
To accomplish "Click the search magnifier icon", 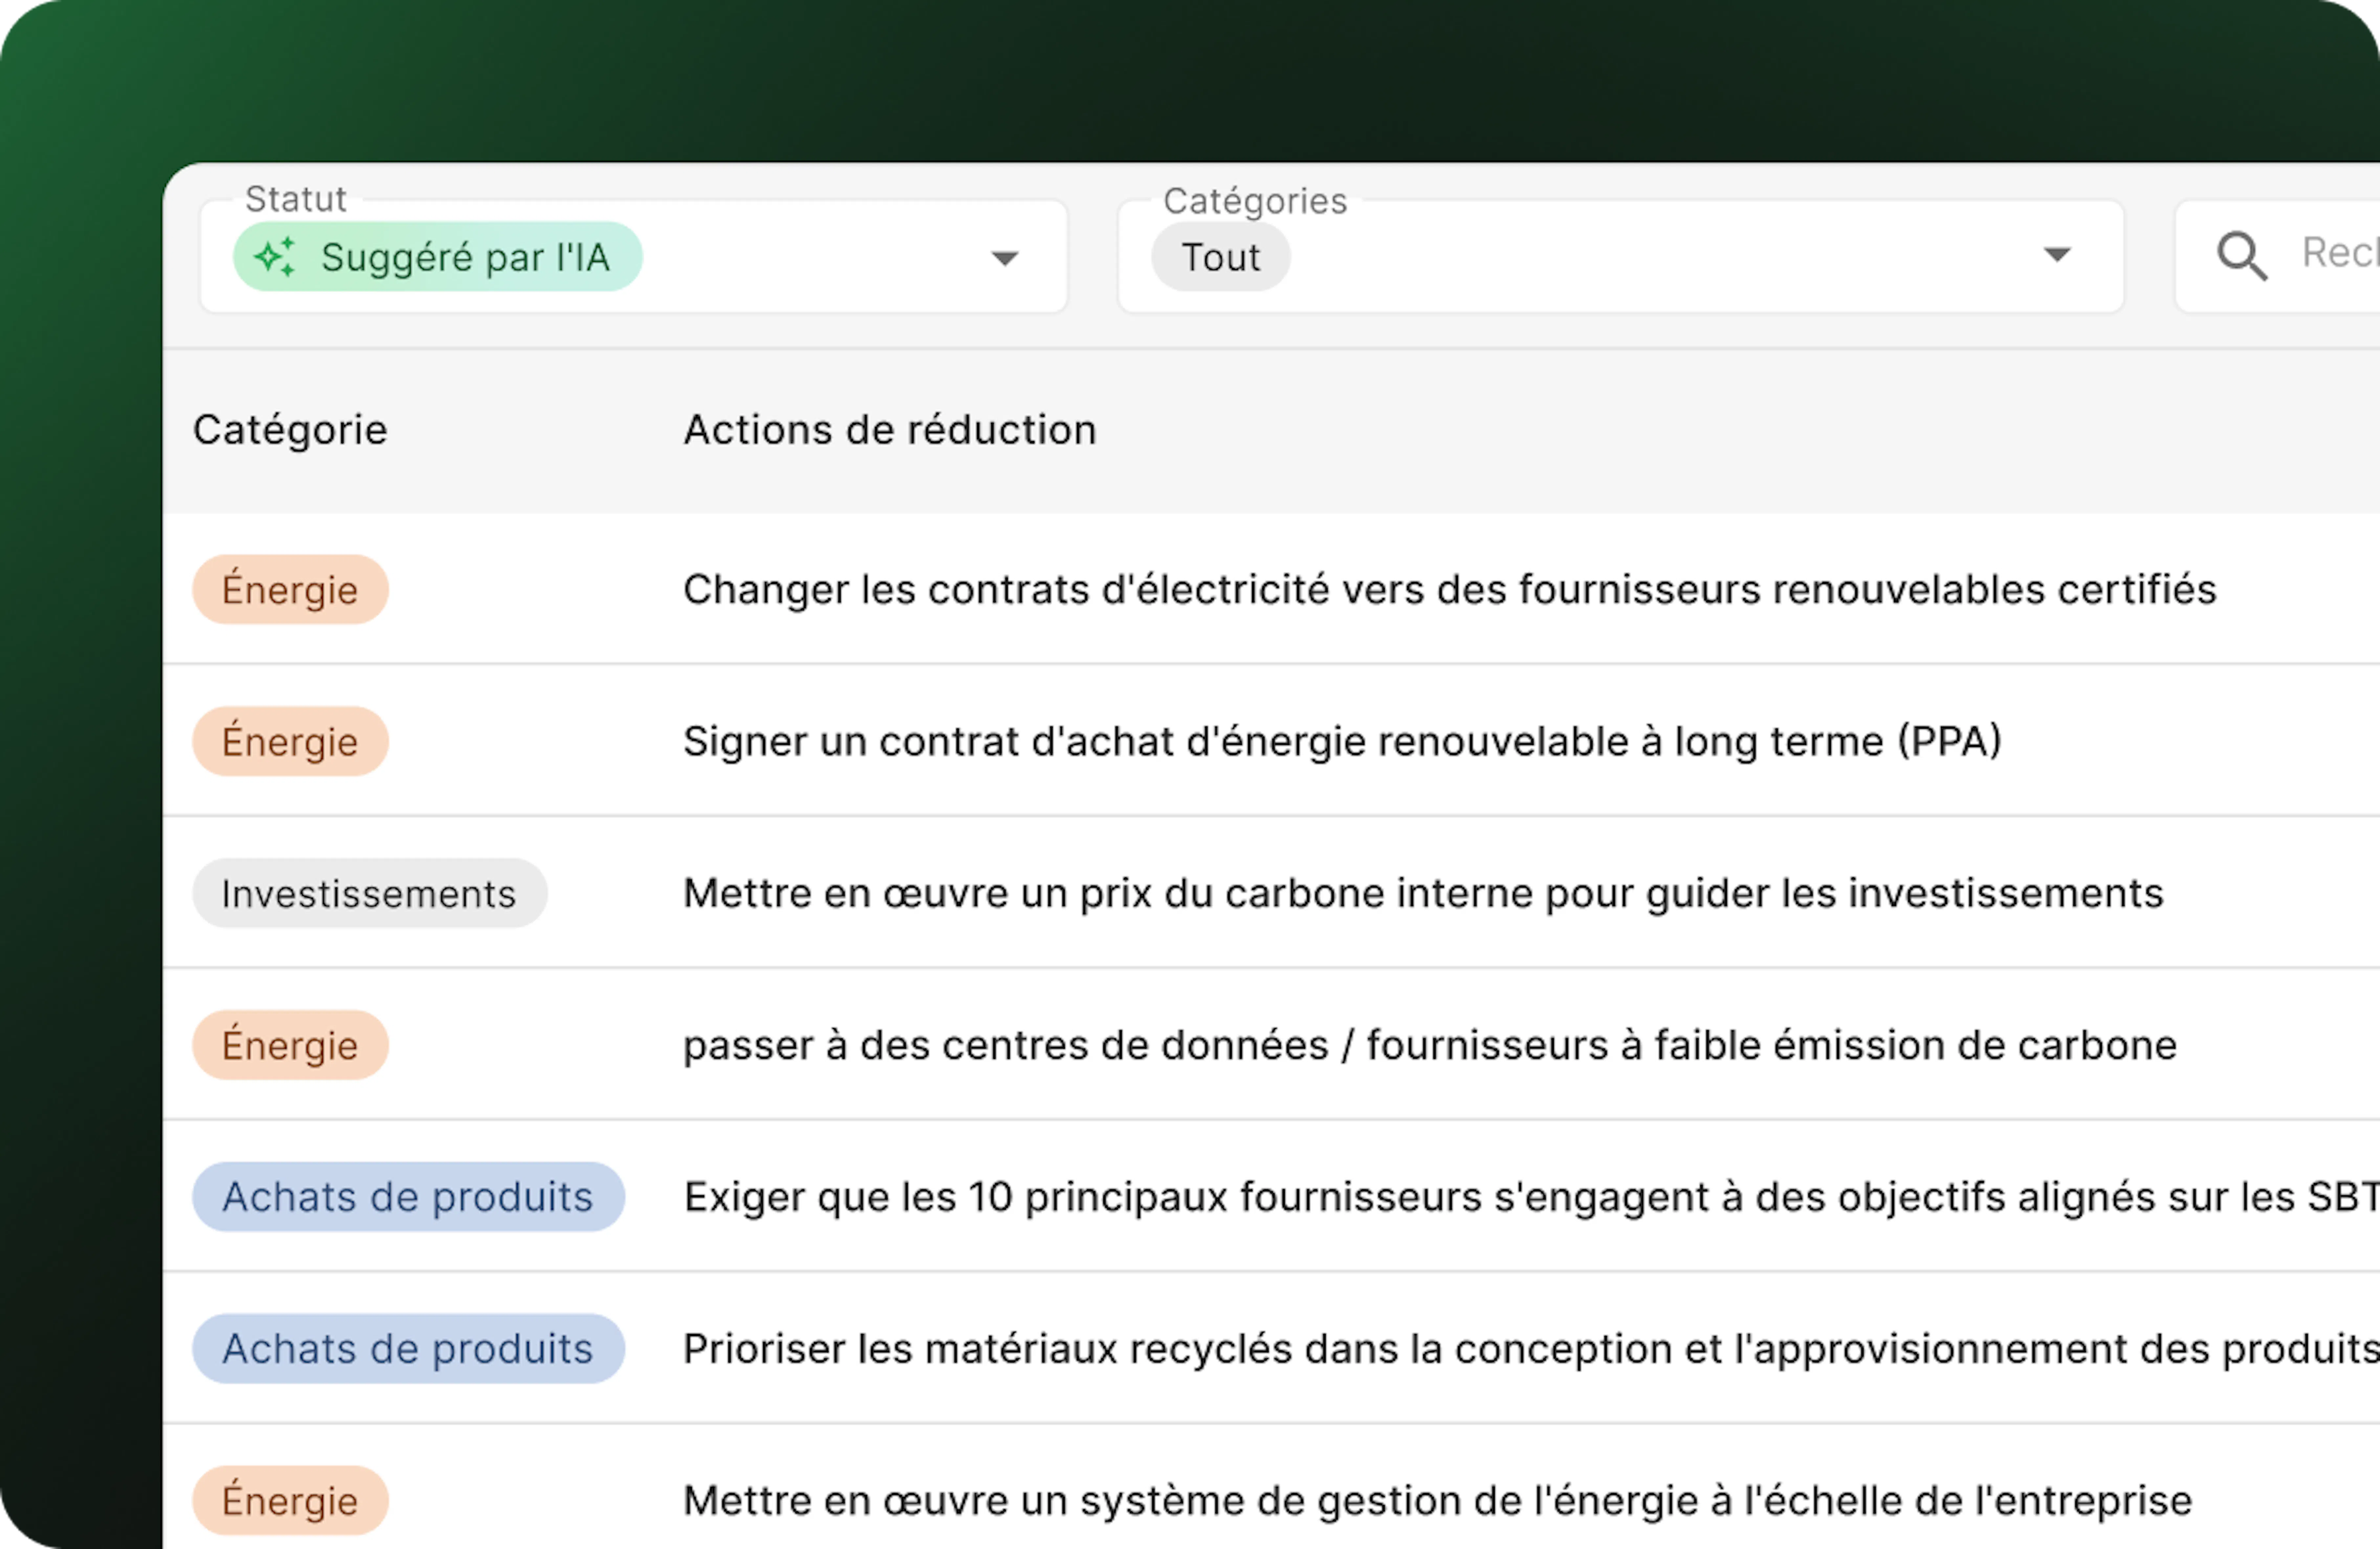I will pyautogui.click(x=2240, y=256).
